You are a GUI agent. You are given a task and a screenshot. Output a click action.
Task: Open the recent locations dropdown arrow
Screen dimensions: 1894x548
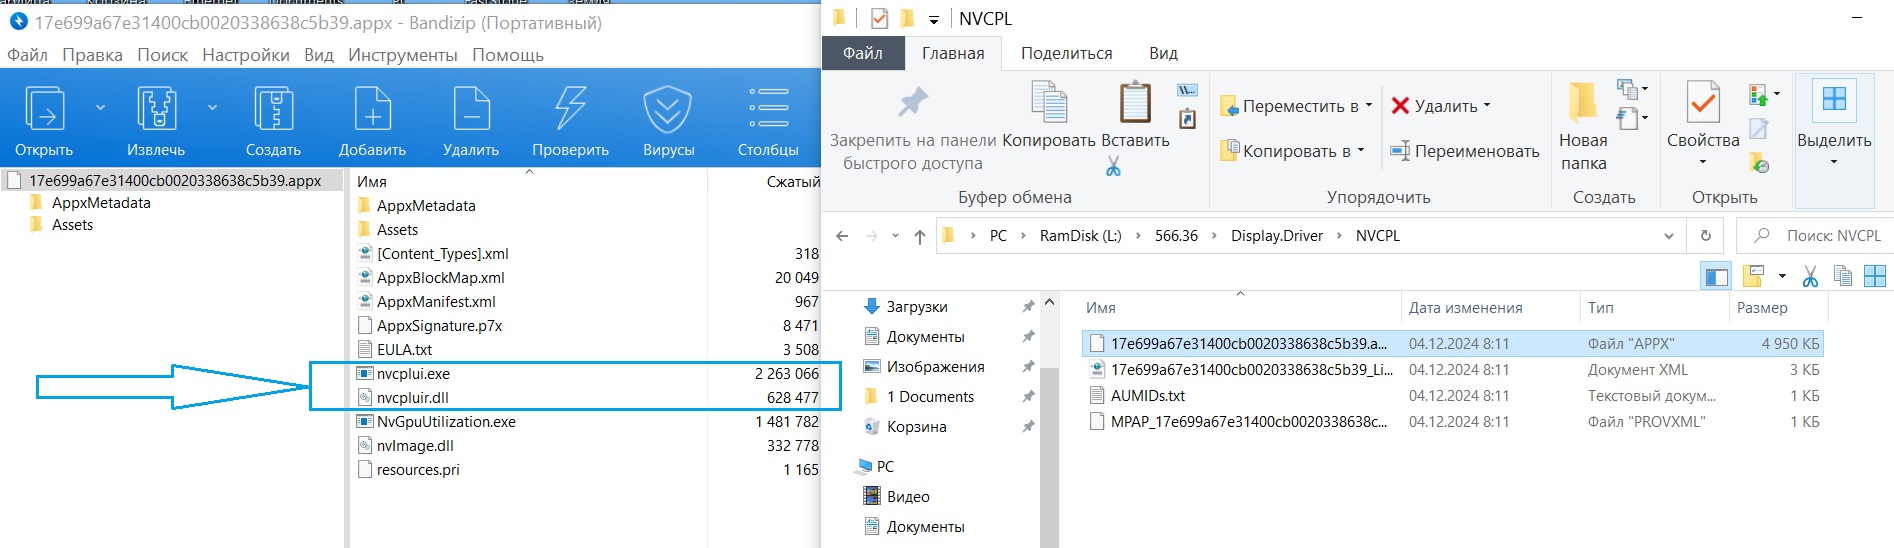pos(895,236)
